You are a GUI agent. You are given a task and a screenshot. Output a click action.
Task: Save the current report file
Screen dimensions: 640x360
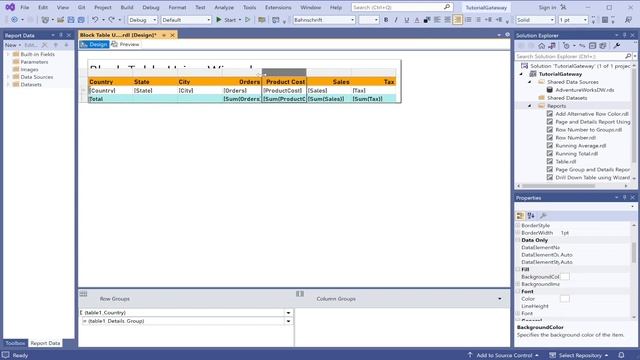pyautogui.click(x=71, y=20)
